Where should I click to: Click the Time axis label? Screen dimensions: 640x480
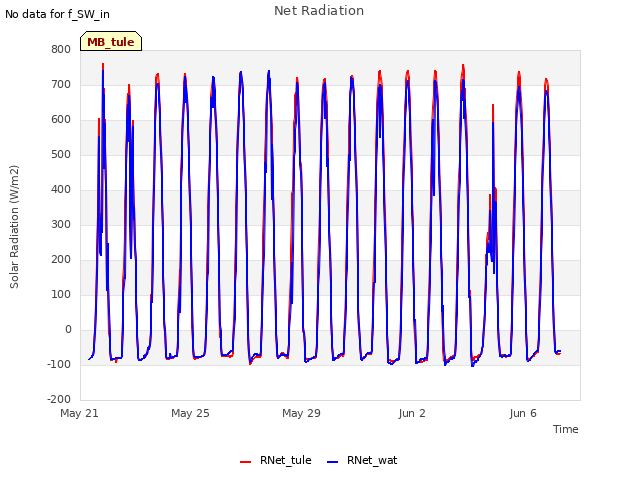565,429
